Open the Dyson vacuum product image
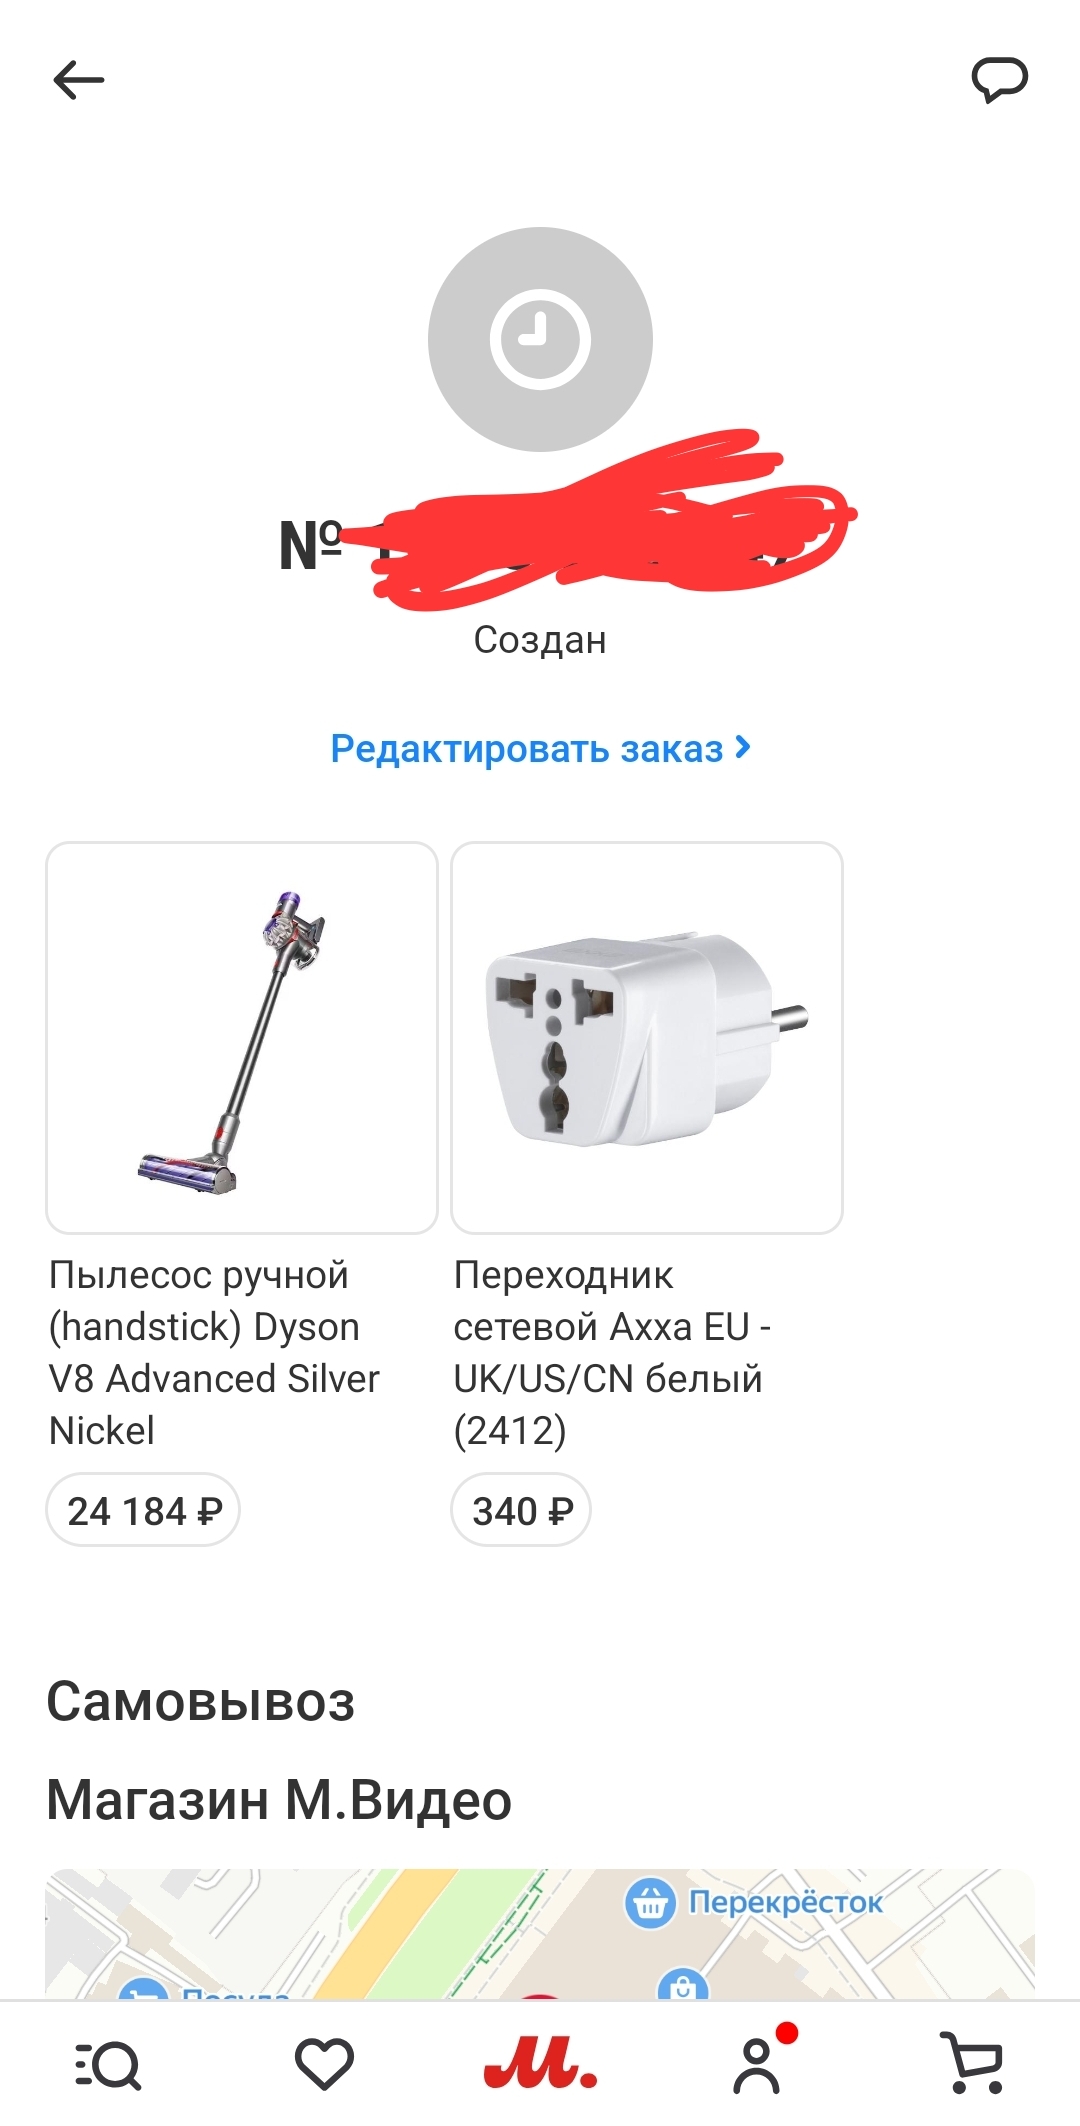Image resolution: width=1080 pixels, height=2126 pixels. [242, 1038]
